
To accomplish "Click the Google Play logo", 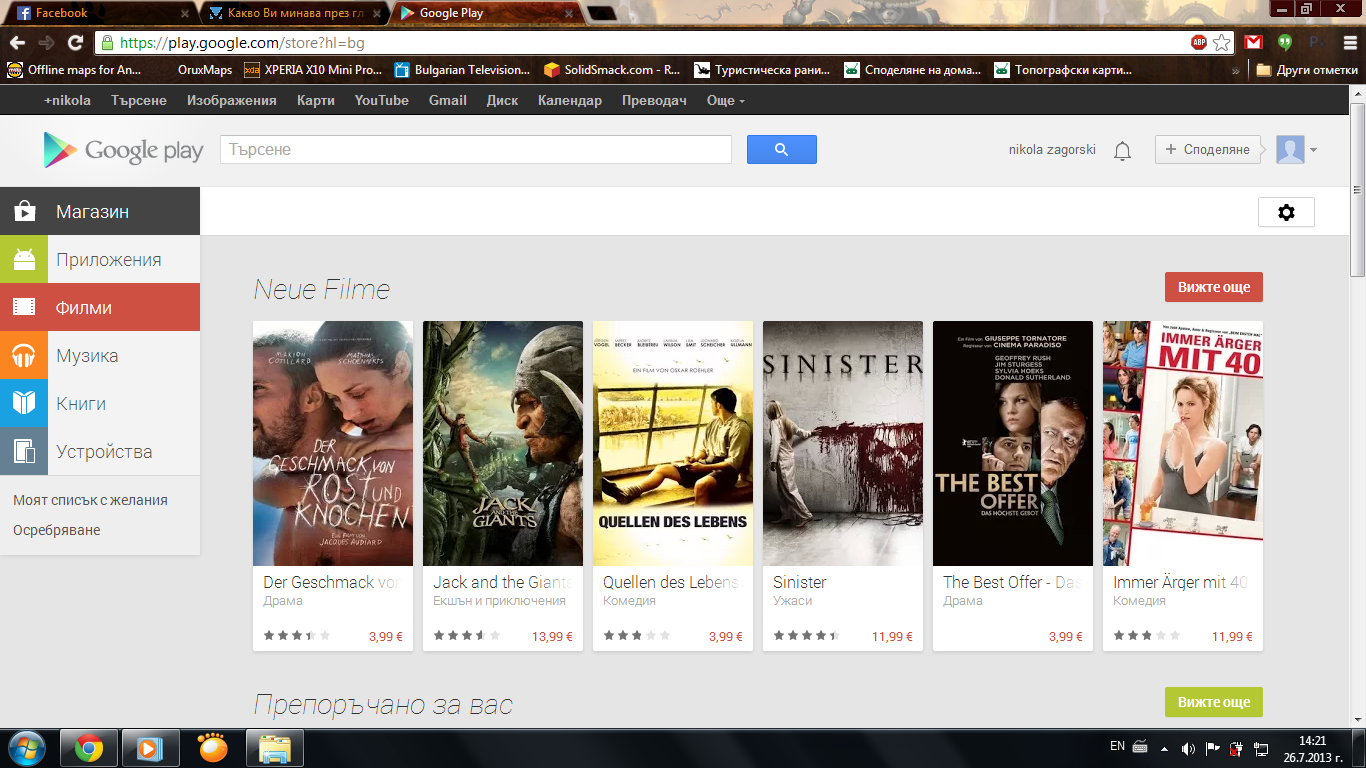I will [124, 150].
